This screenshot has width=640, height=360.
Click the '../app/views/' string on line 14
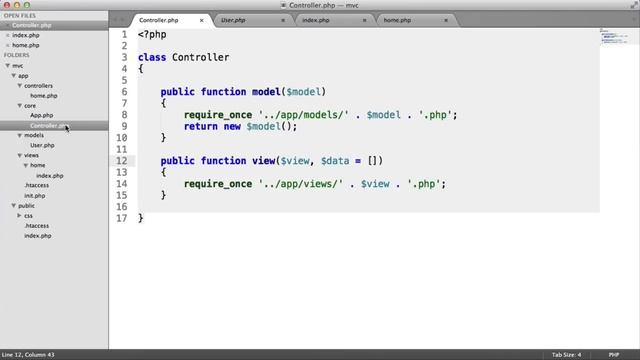point(300,184)
